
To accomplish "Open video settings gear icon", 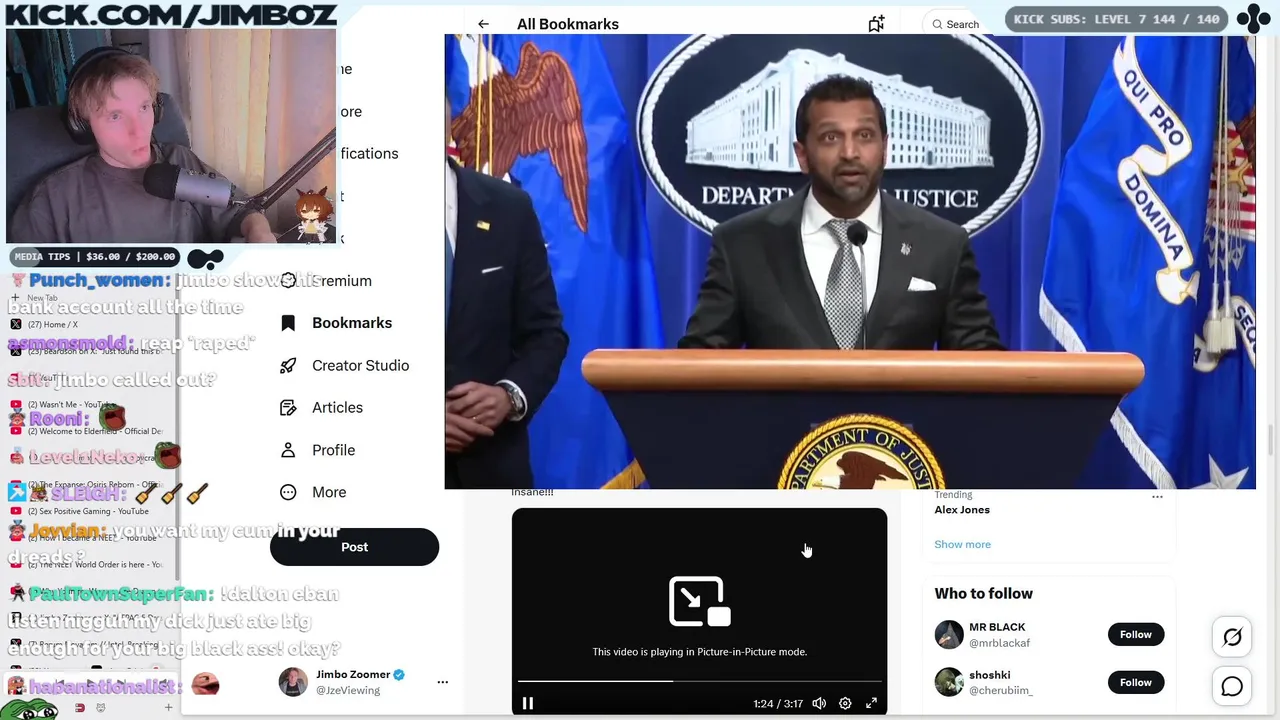I will (845, 703).
